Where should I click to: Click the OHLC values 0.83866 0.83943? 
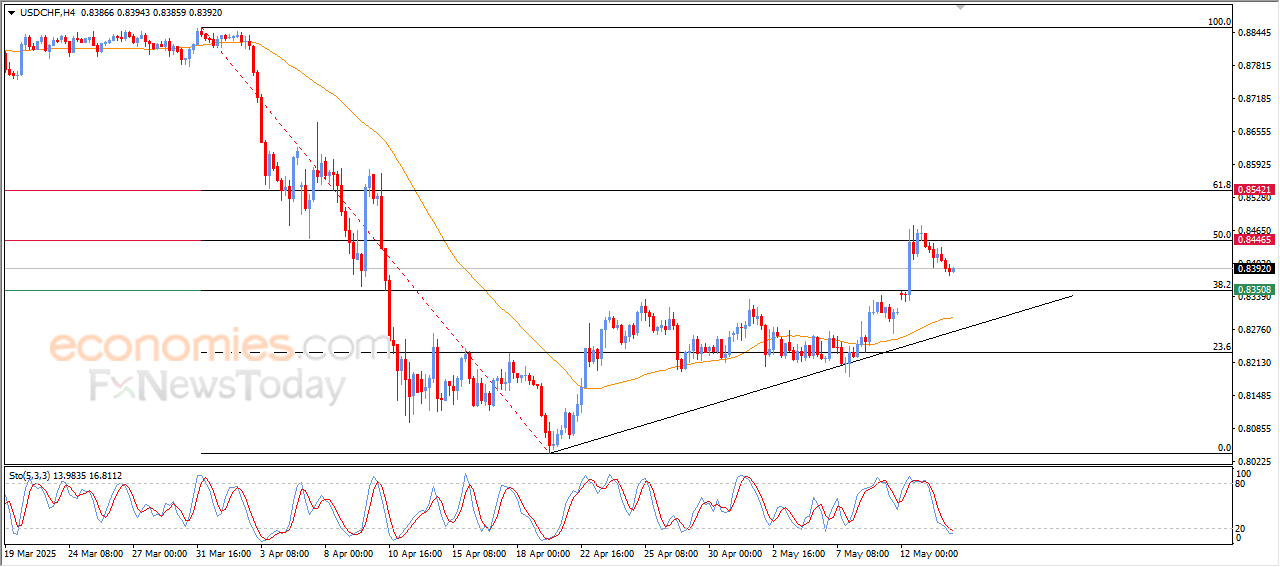click(x=114, y=13)
